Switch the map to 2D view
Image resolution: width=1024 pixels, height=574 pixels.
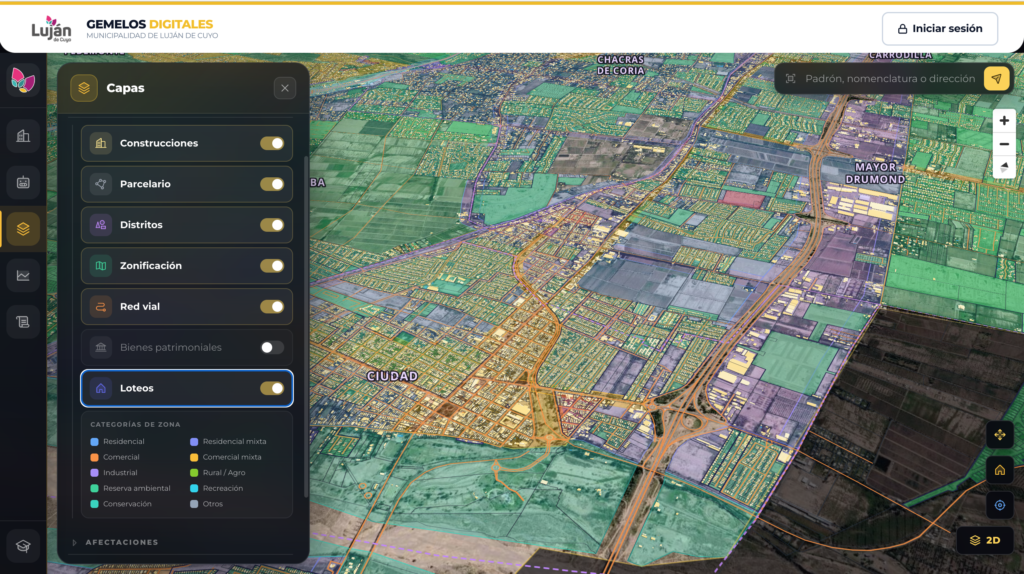point(985,540)
